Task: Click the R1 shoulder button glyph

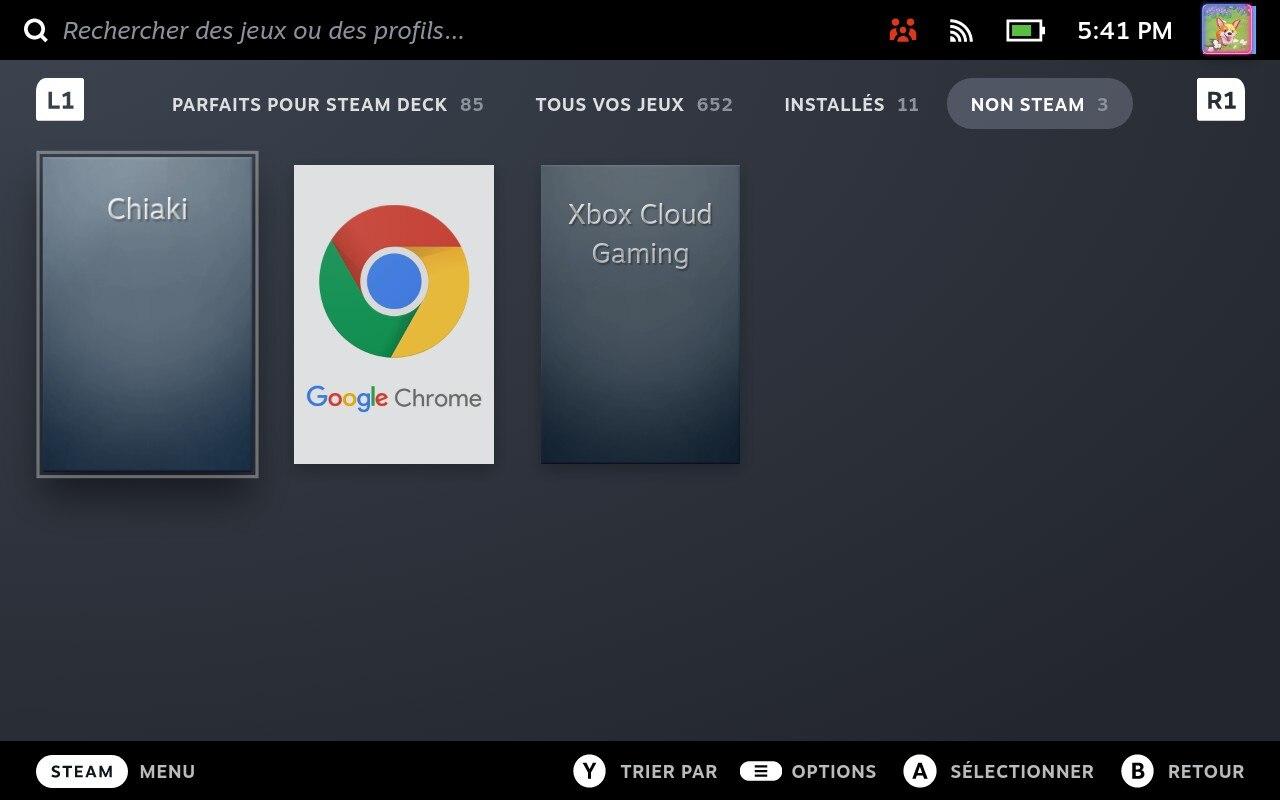Action: [1221, 100]
